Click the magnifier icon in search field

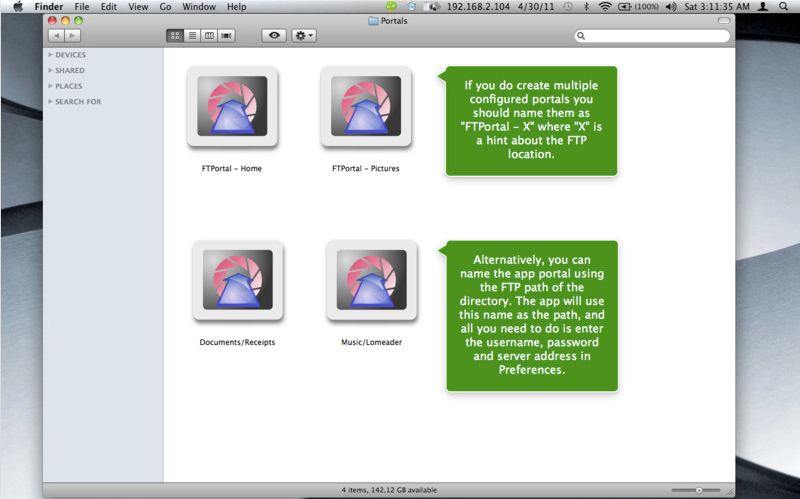(581, 36)
